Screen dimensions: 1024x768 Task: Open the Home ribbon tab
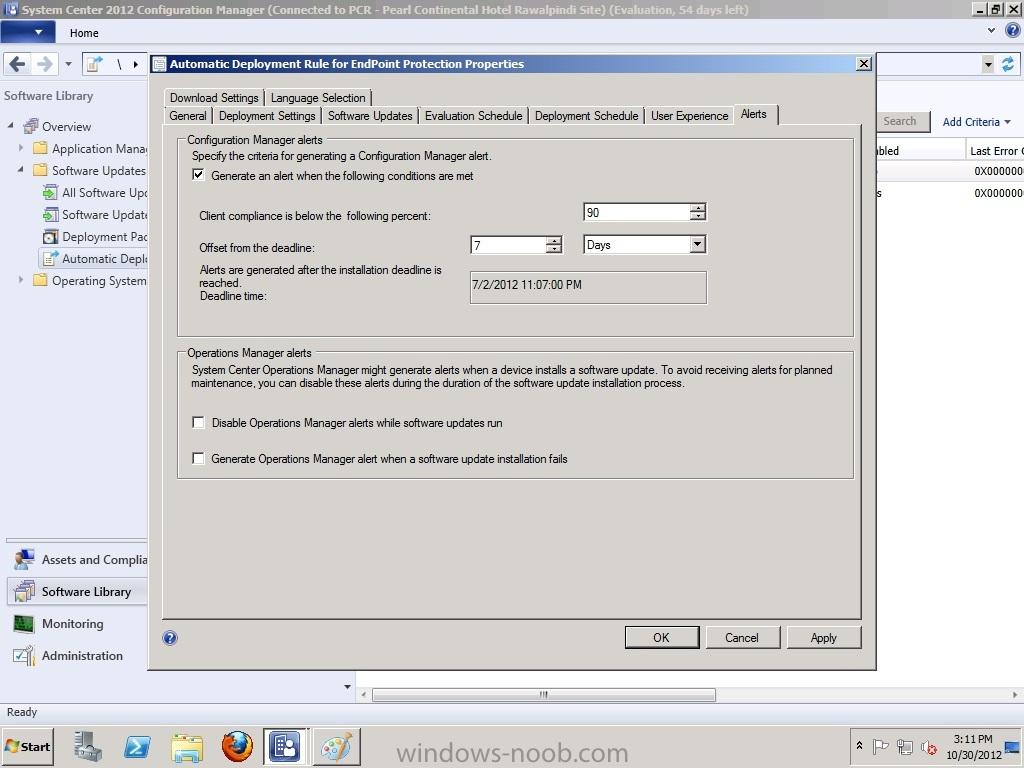(x=84, y=33)
